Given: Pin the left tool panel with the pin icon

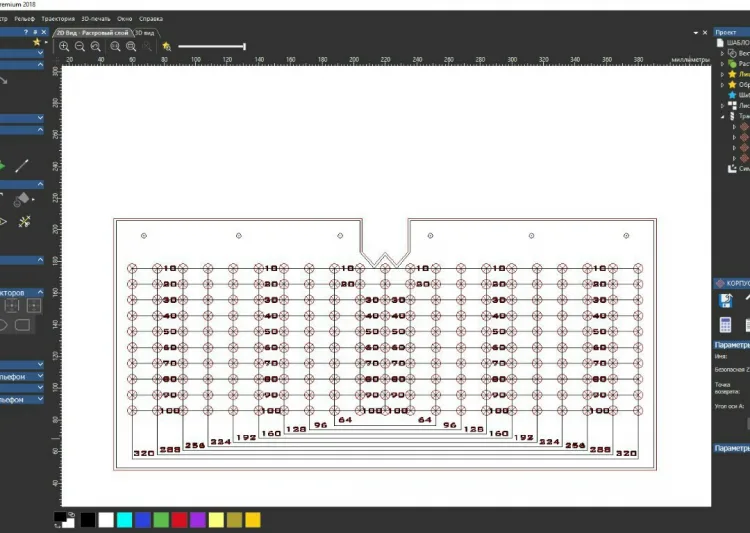Looking at the screenshot, I should click(35, 32).
